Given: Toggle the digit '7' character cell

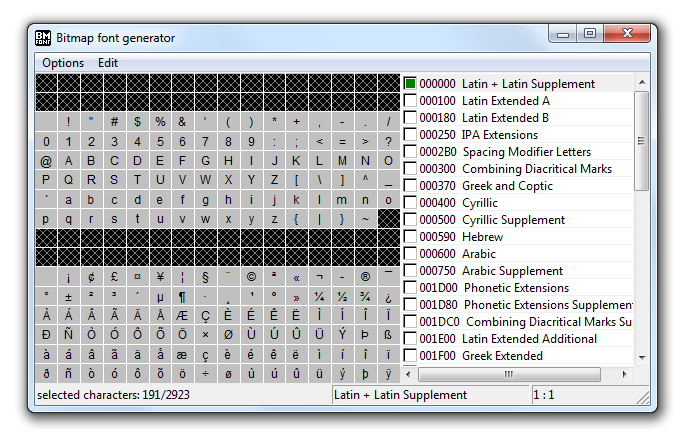Looking at the screenshot, I should pyautogui.click(x=205, y=142).
